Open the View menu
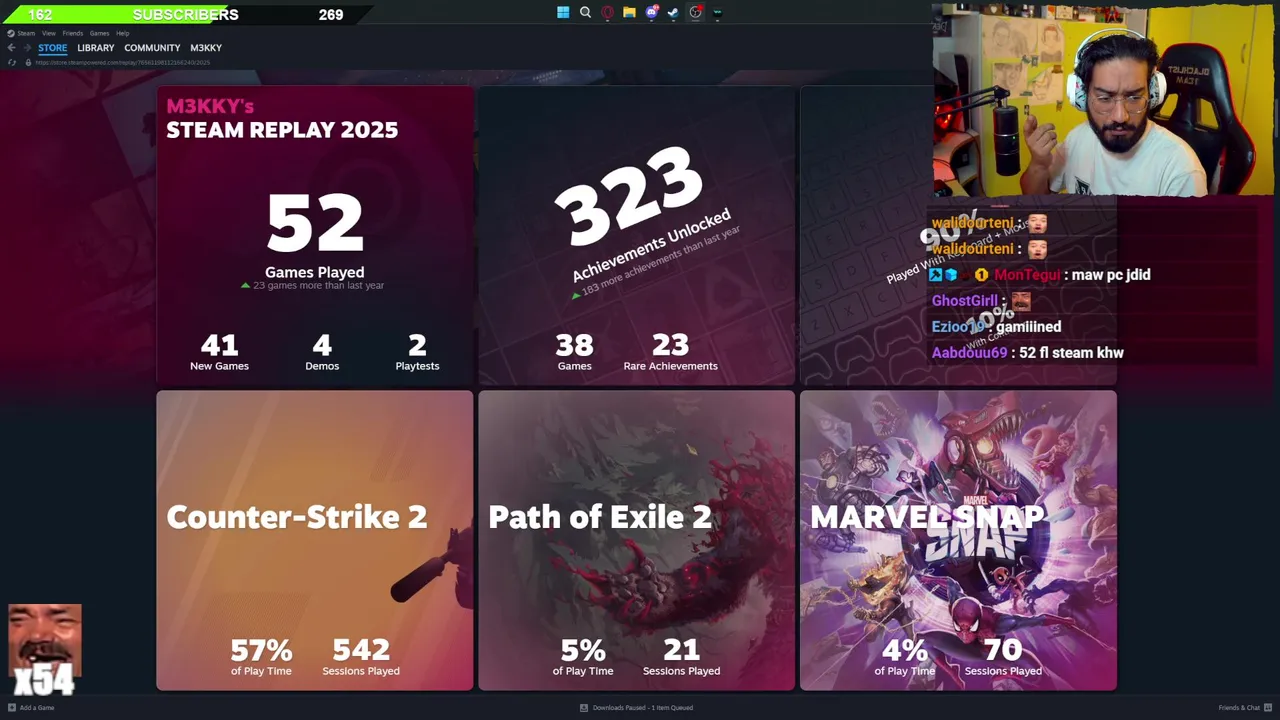The height and width of the screenshot is (720, 1280). [48, 33]
